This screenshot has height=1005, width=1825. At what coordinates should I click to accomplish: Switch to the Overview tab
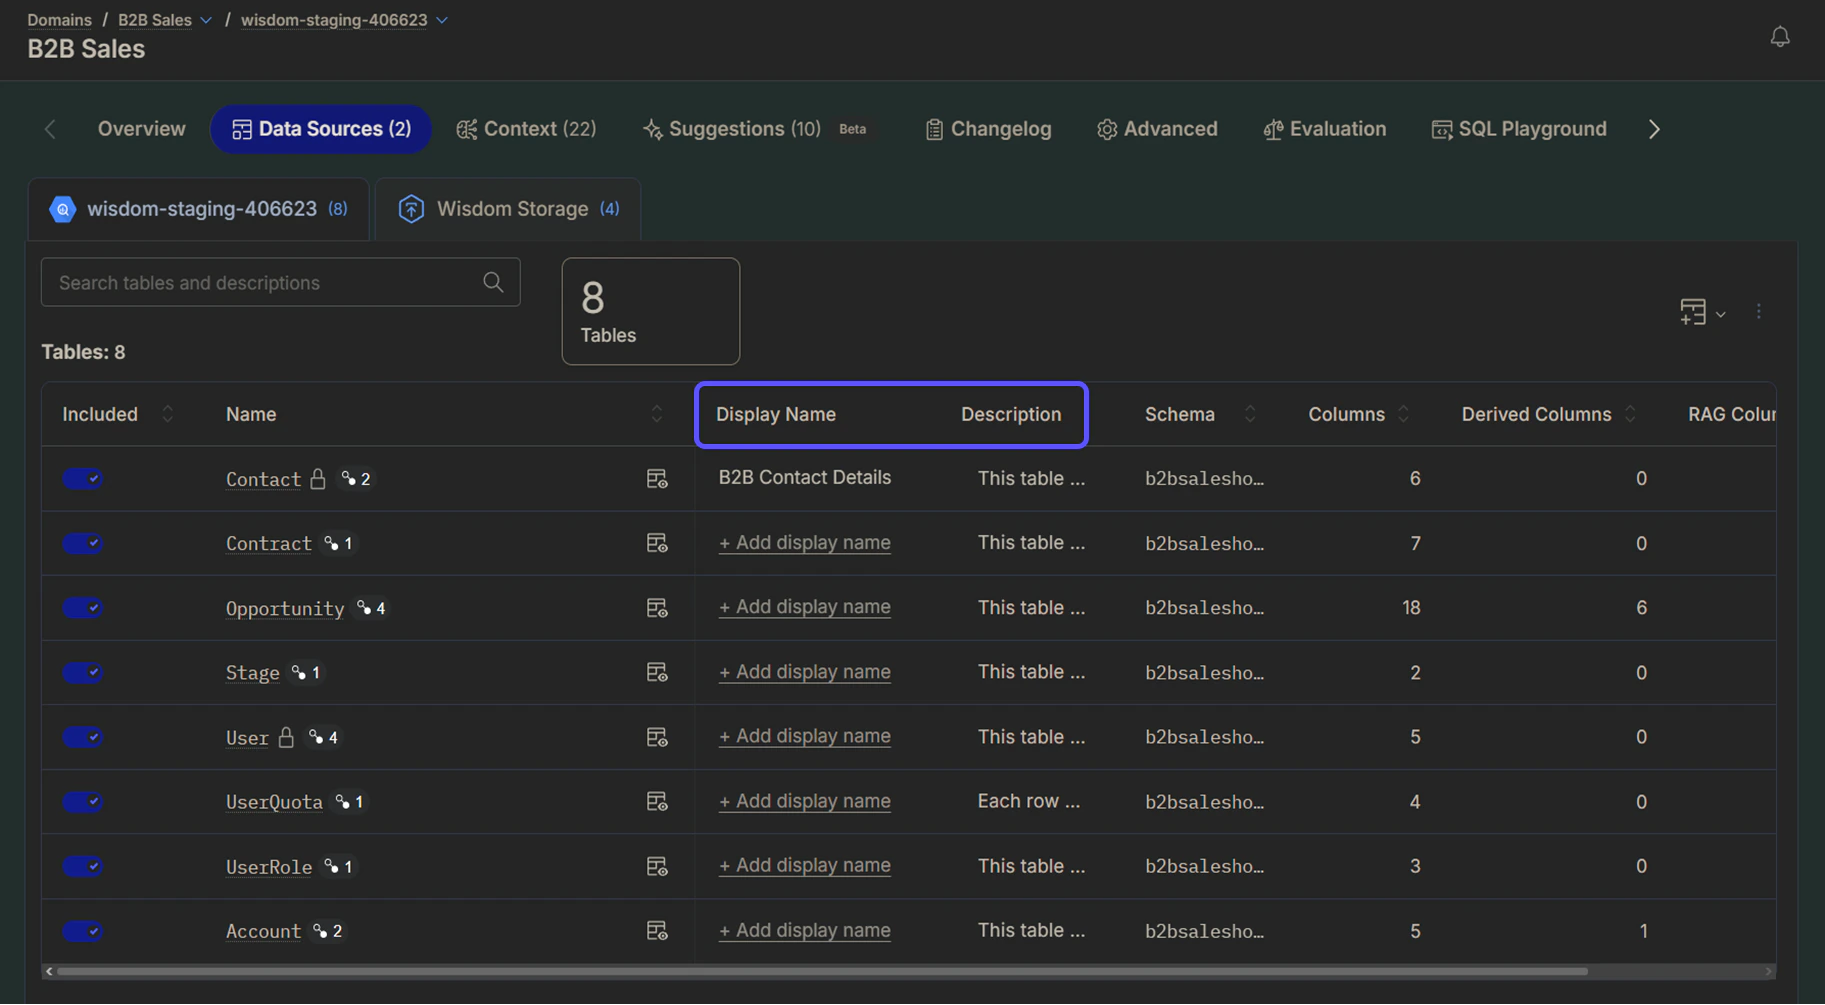pos(141,129)
